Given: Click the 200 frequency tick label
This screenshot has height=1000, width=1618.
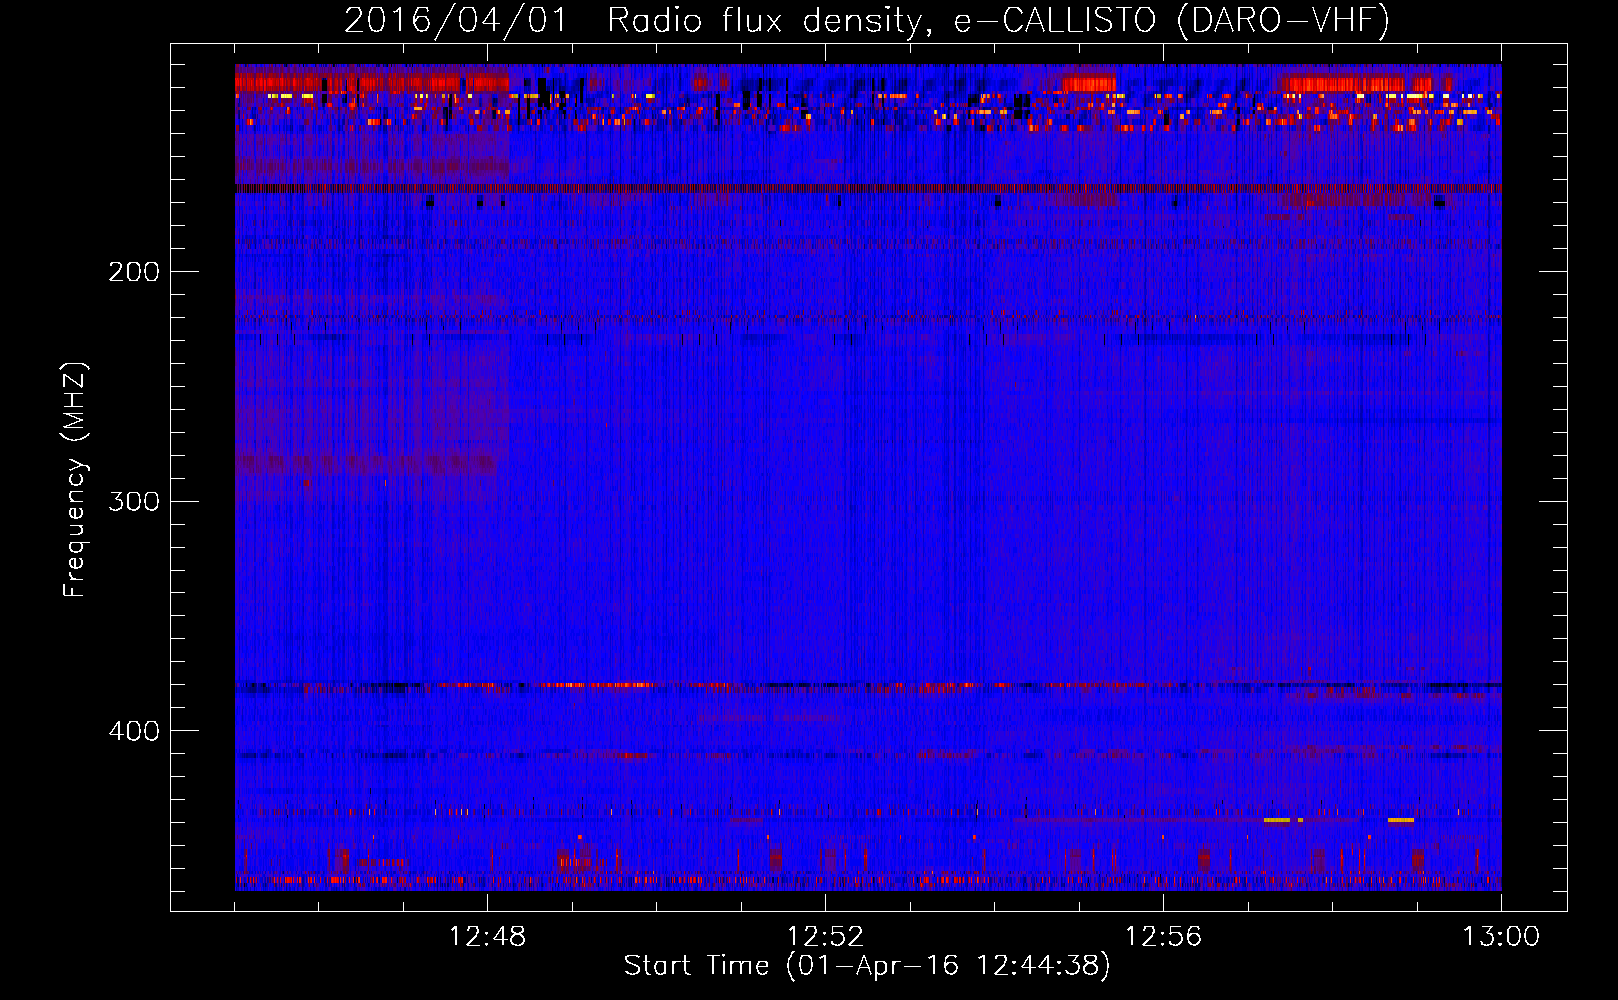Looking at the screenshot, I should point(134,272).
